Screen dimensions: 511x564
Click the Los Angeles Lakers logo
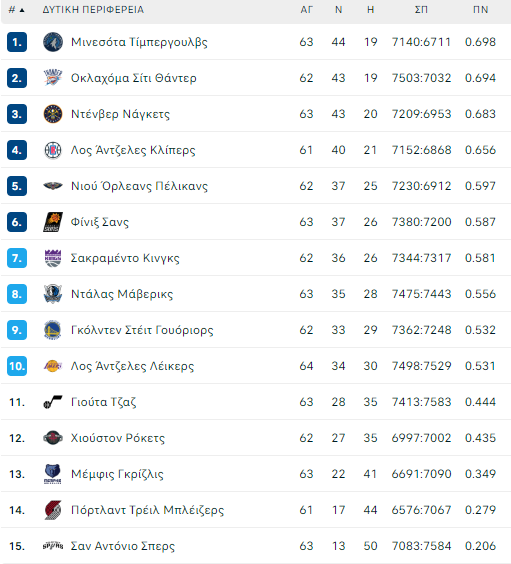53,366
